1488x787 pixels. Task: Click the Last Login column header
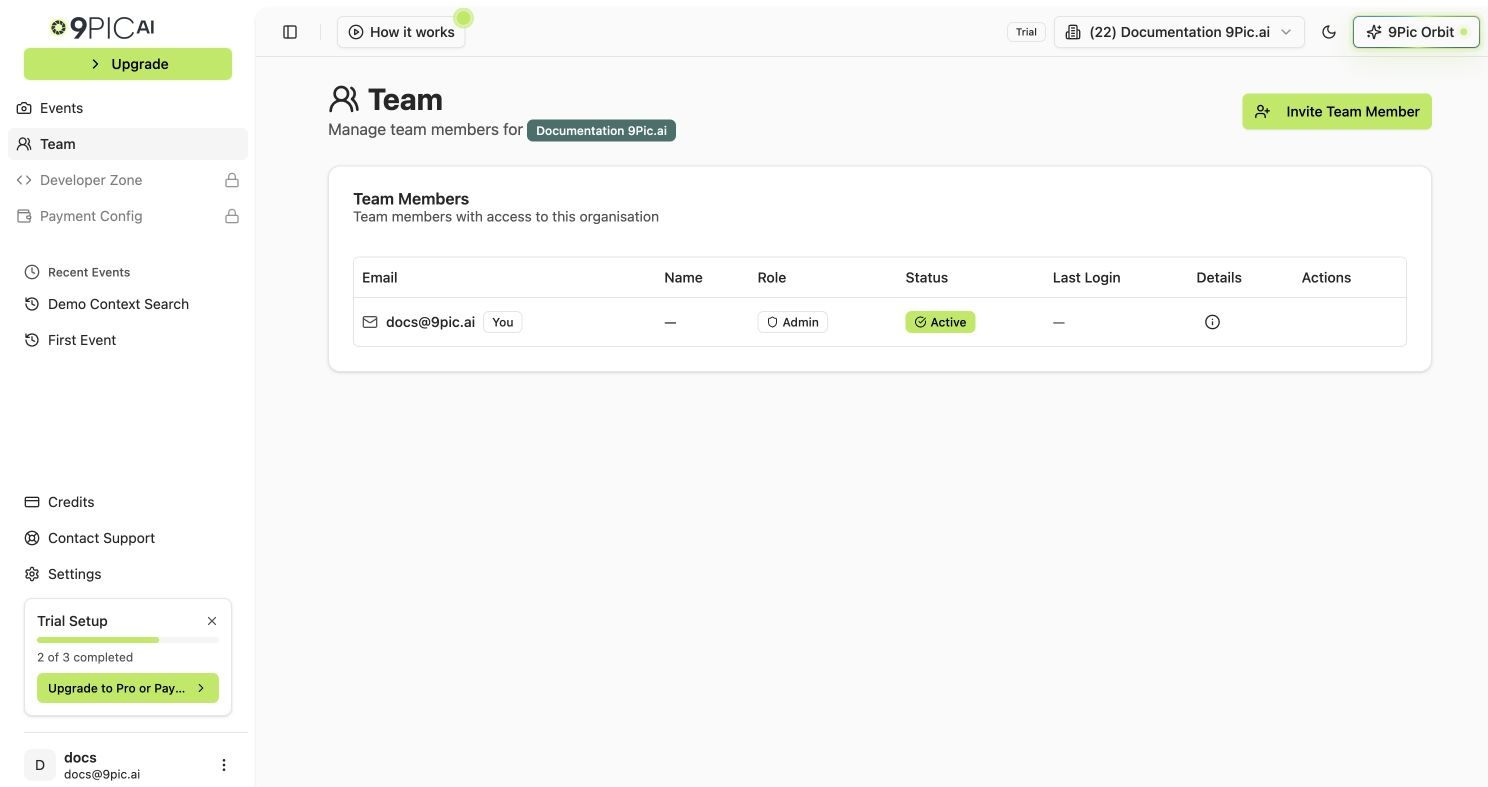[x=1087, y=278]
